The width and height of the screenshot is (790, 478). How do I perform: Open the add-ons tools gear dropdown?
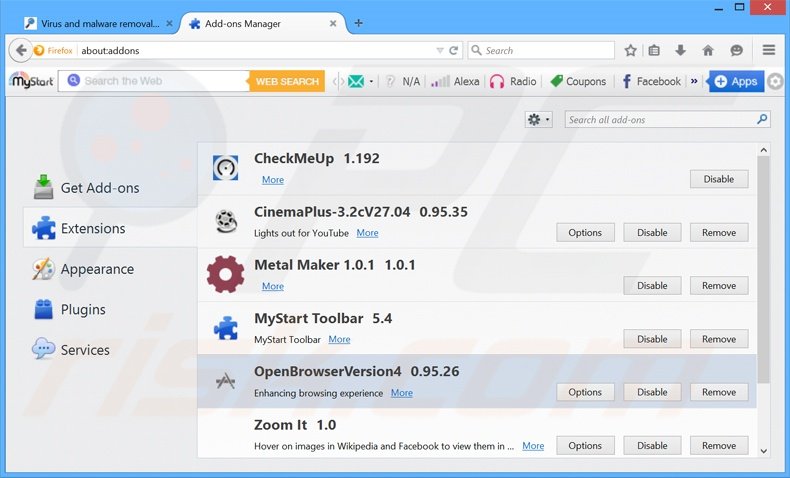tap(539, 119)
